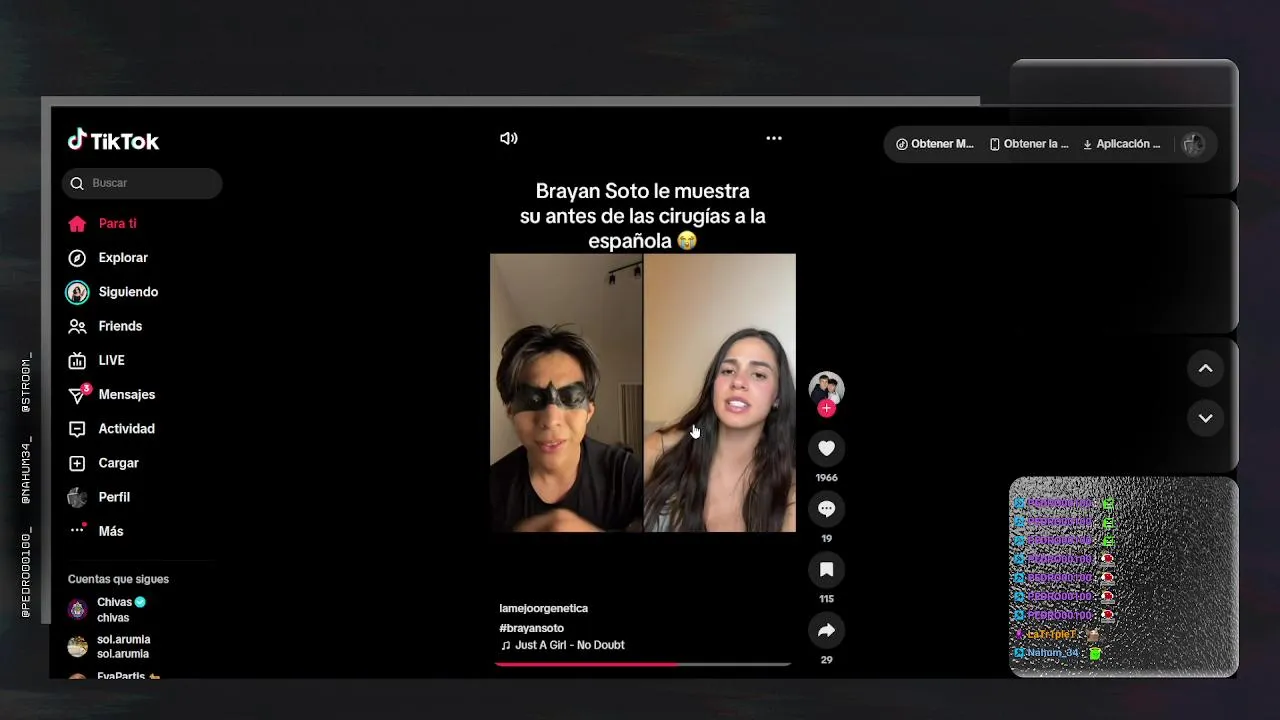1280x720 pixels.
Task: Open the Siguiendo feed
Action: click(x=128, y=292)
